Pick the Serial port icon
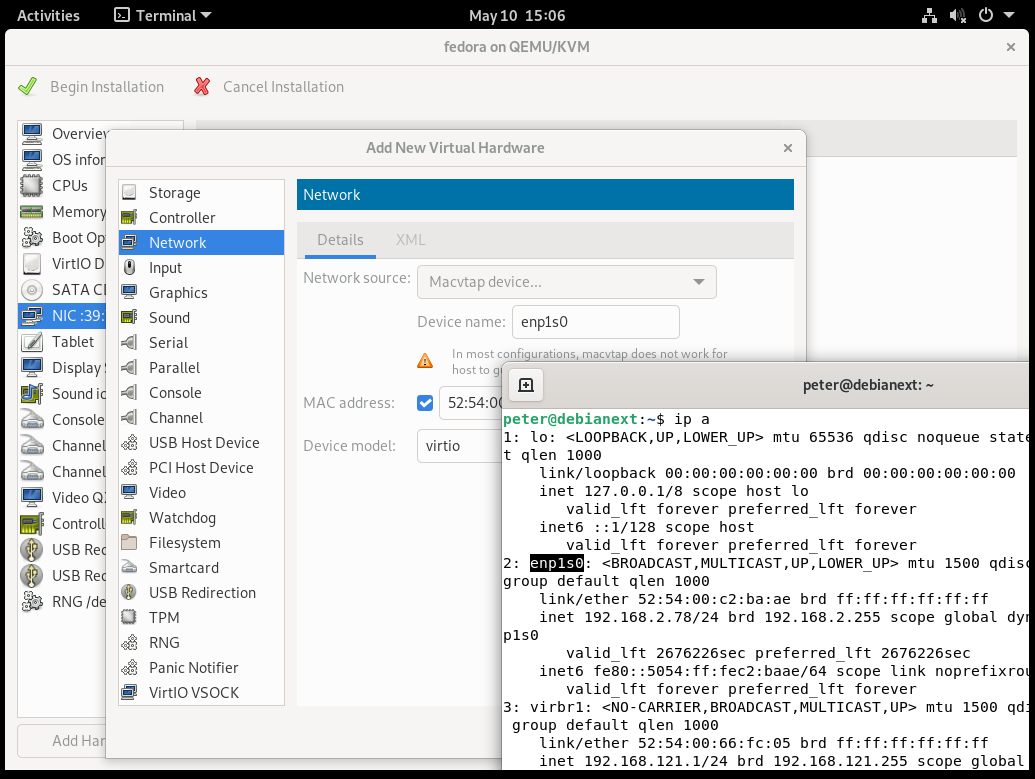1035x779 pixels. coord(129,343)
